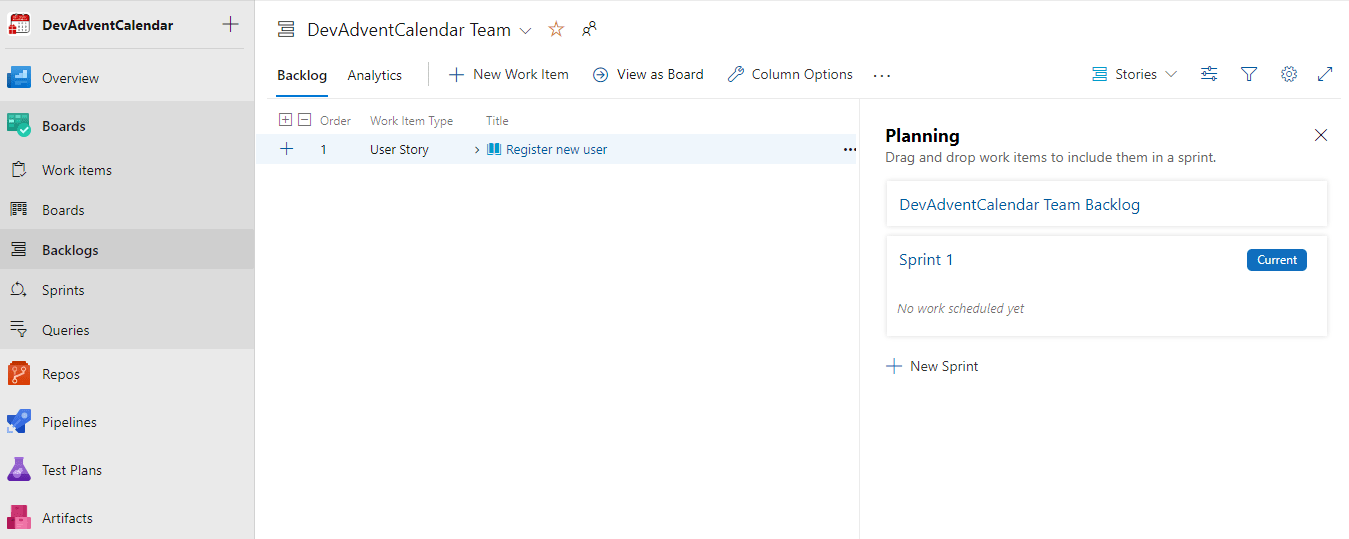Close the Planning panel
Viewport: 1349px width, 539px height.
pos(1321,135)
